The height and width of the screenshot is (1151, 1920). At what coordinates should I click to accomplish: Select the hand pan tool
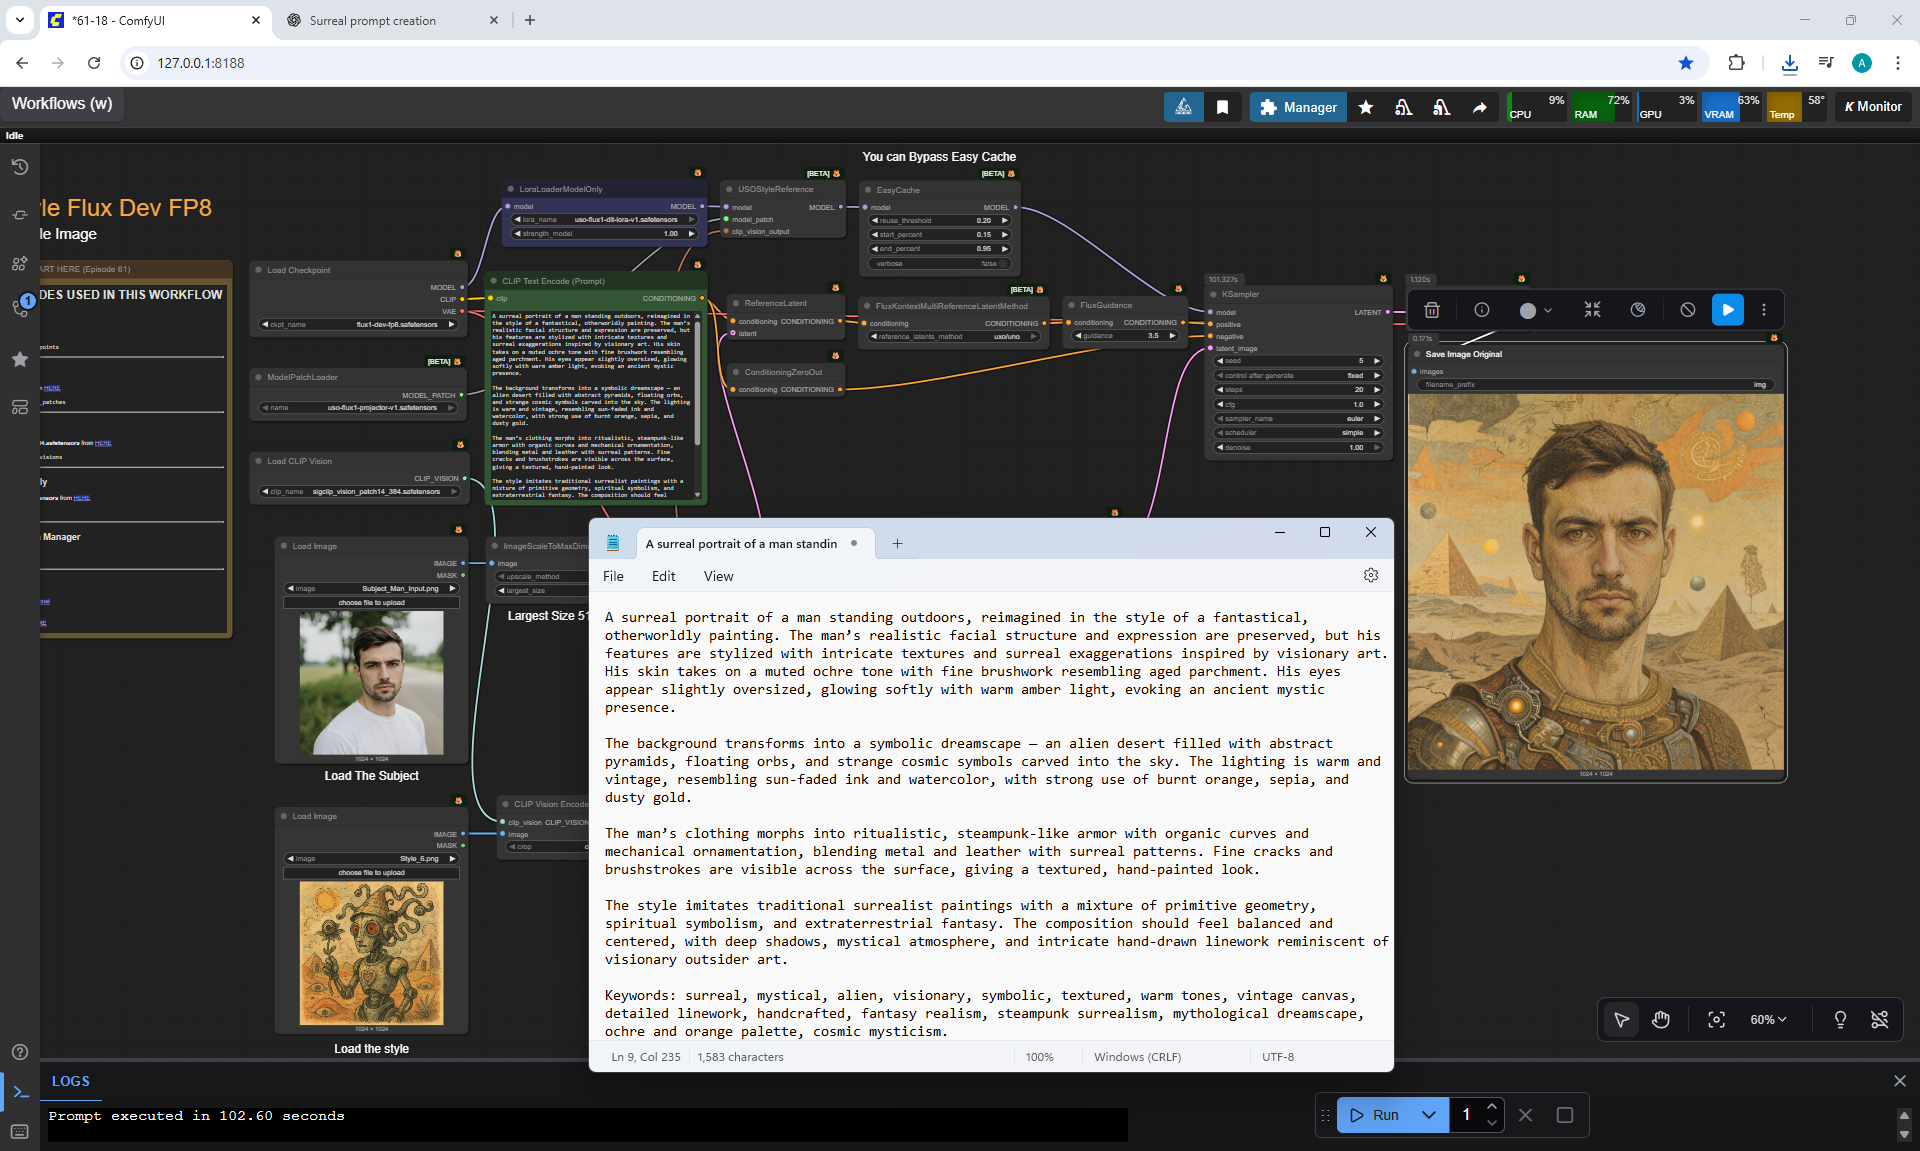pyautogui.click(x=1661, y=1019)
